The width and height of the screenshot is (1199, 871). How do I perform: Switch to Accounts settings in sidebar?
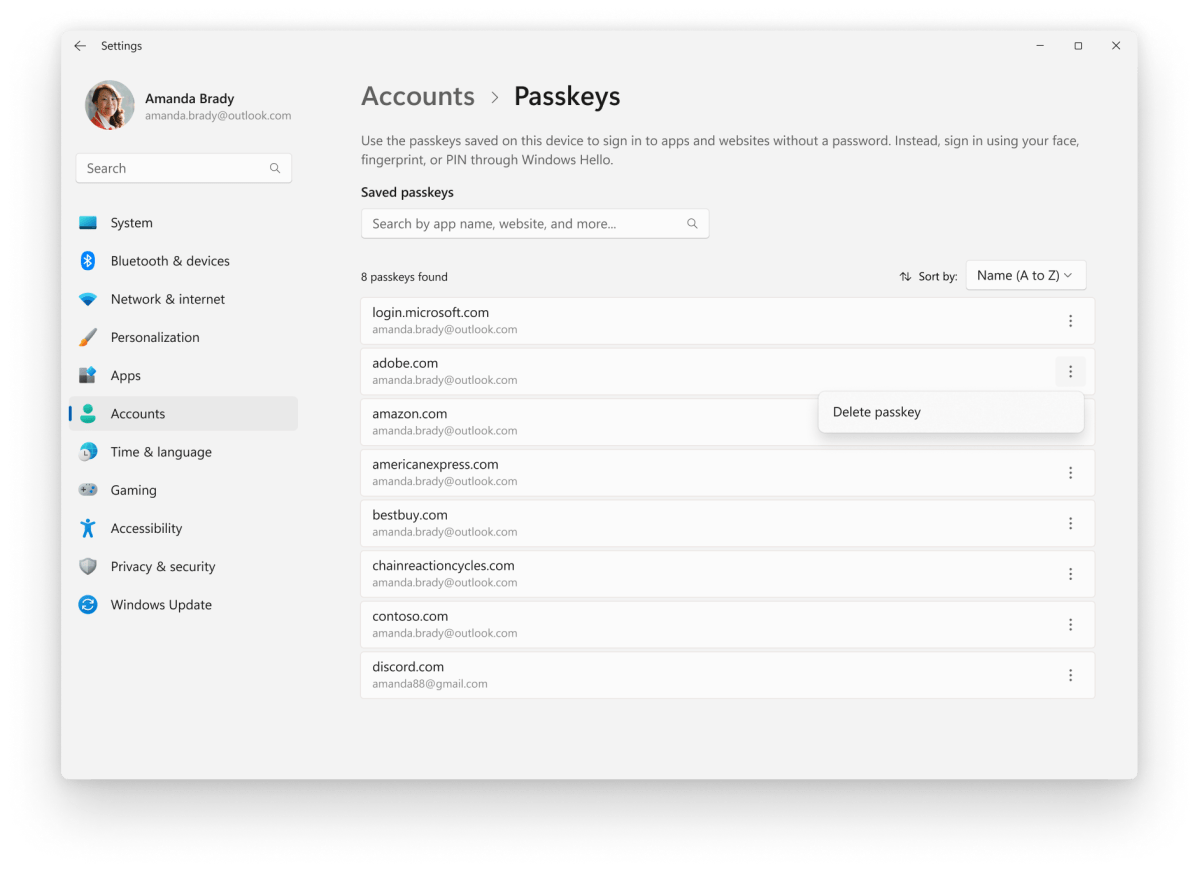137,413
